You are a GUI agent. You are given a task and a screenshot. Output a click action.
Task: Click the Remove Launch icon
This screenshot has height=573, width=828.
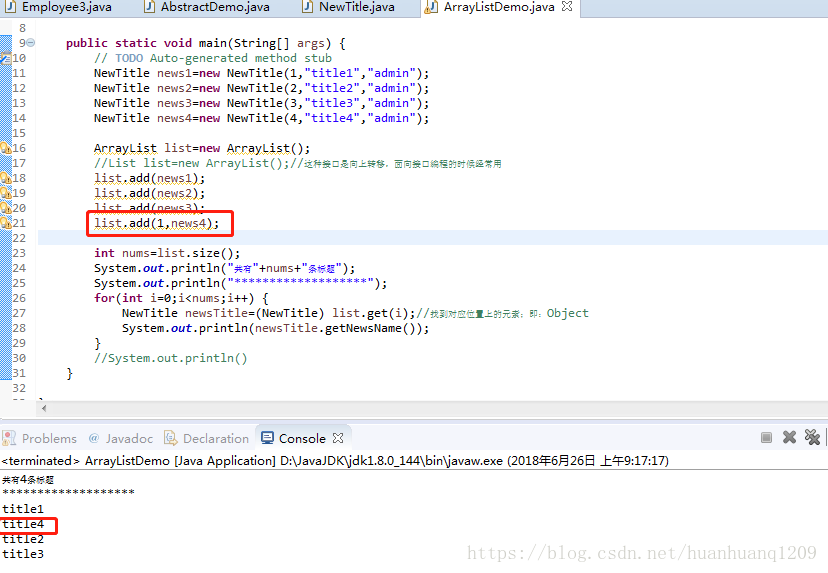(789, 437)
